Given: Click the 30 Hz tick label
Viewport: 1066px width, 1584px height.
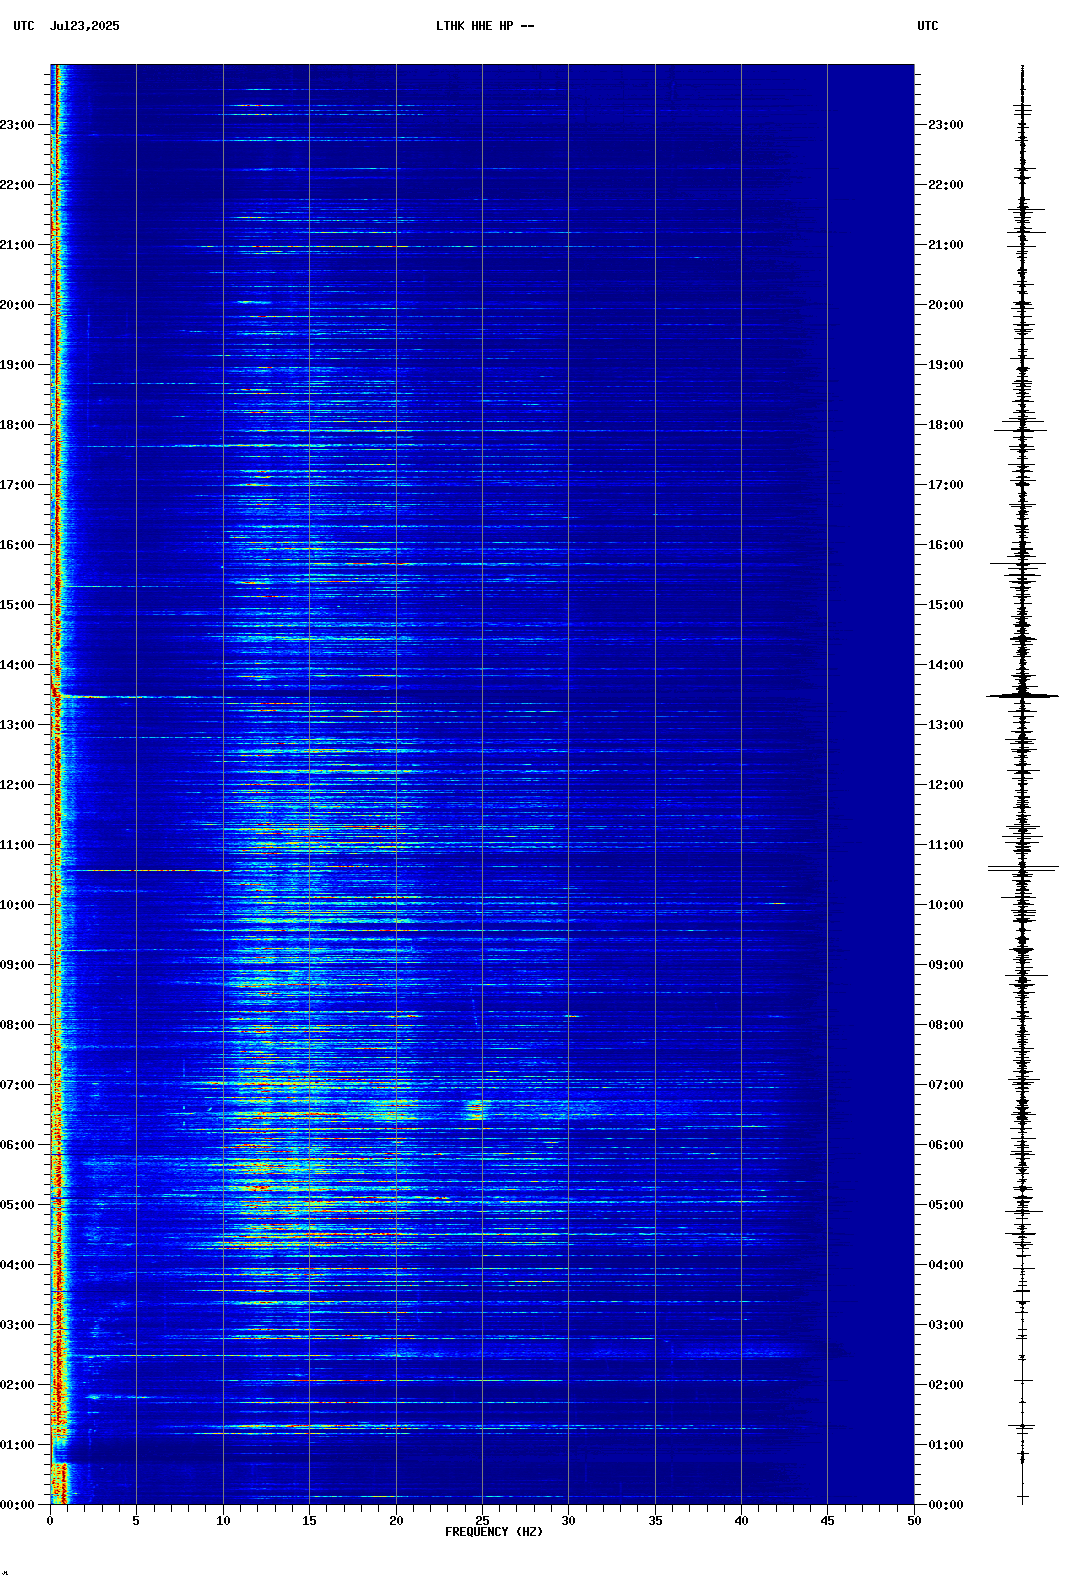Looking at the screenshot, I should [568, 1521].
